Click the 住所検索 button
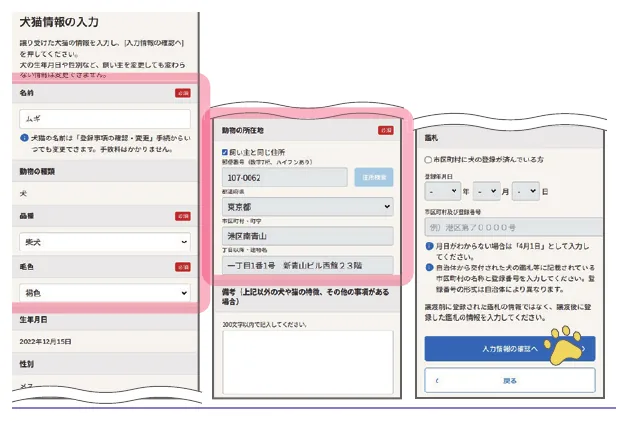628x421 pixels. pos(374,177)
